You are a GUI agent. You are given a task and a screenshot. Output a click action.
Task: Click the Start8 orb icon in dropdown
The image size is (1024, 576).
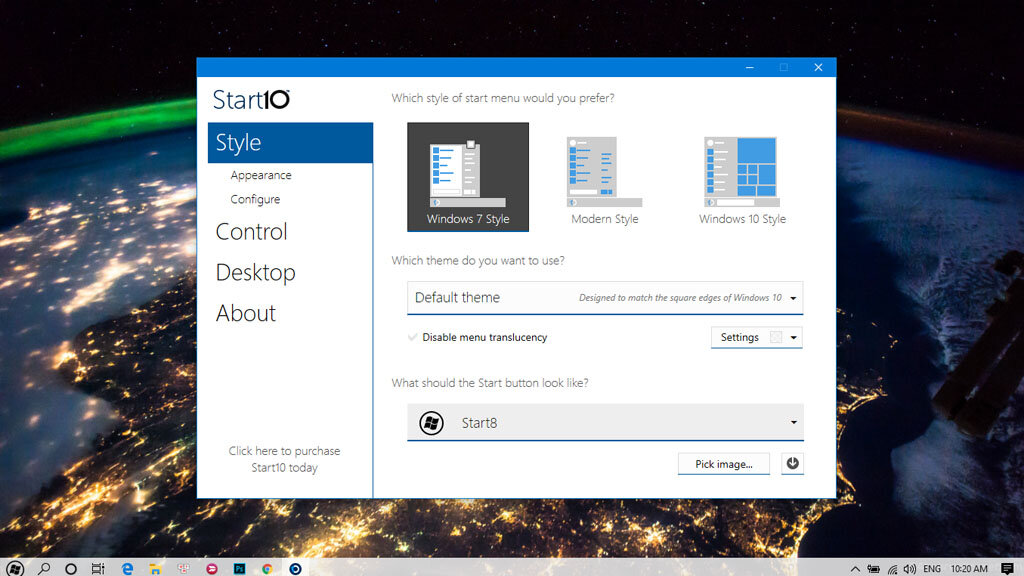431,423
